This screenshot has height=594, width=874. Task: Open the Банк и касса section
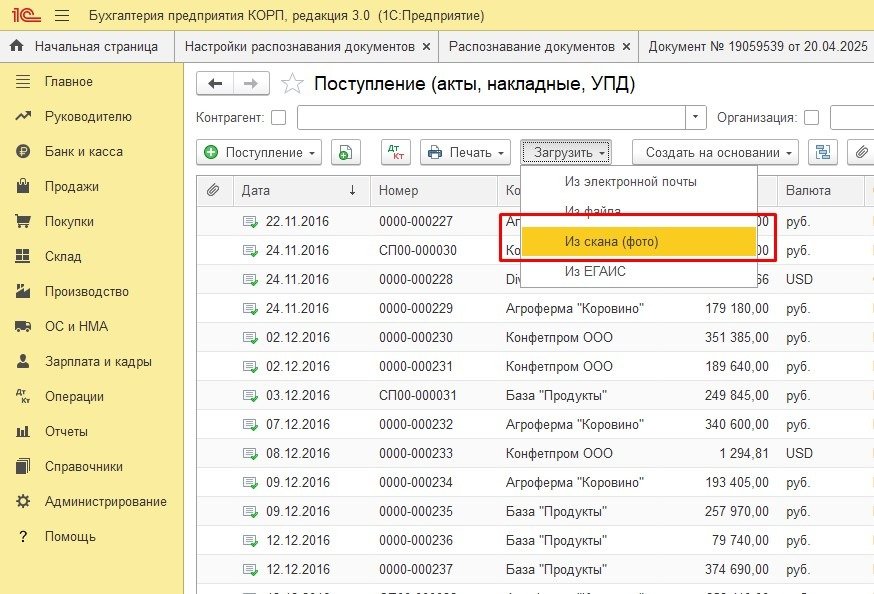[83, 151]
